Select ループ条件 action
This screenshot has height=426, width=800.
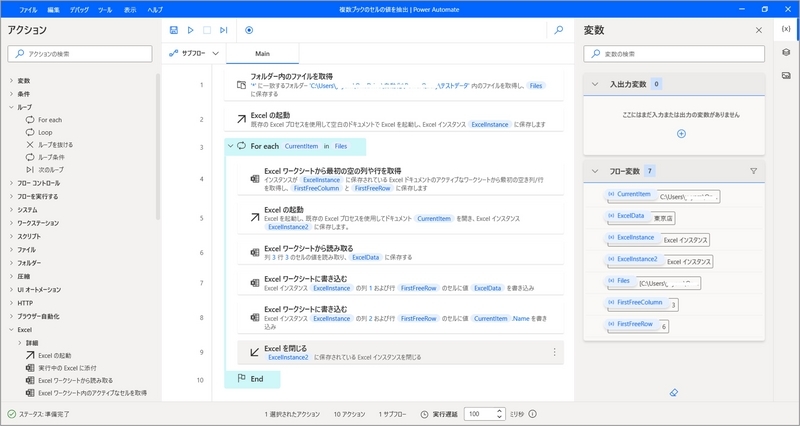(x=45, y=157)
